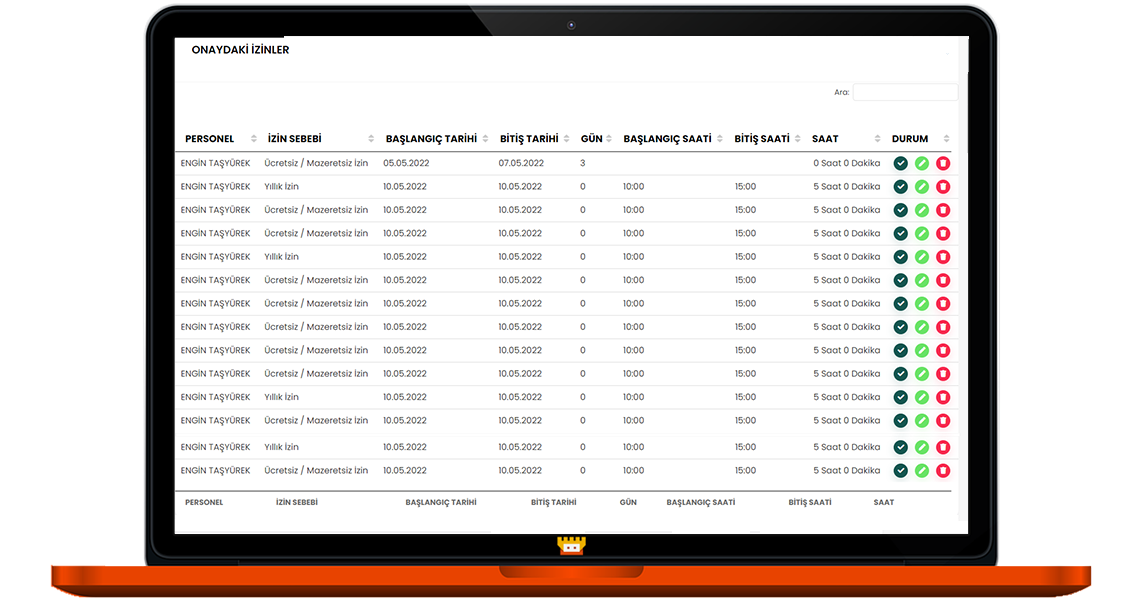Select the ONAYDAKİ İZİNLER title
Screen dimensions: 1135x599
240,50
